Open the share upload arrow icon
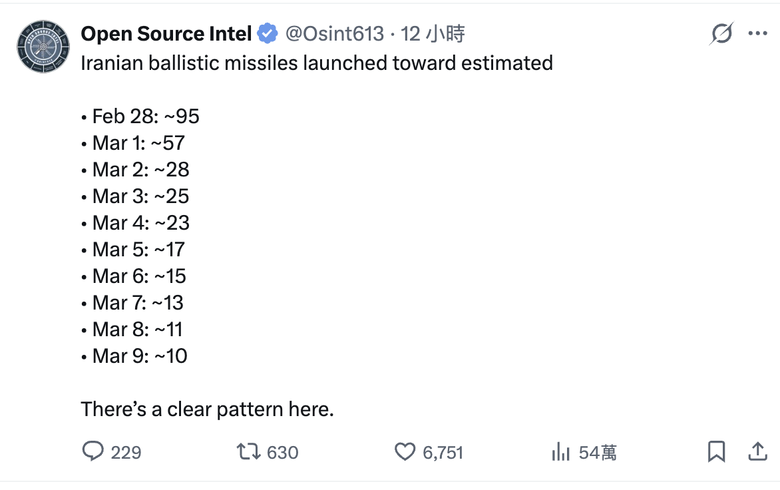 [x=757, y=451]
